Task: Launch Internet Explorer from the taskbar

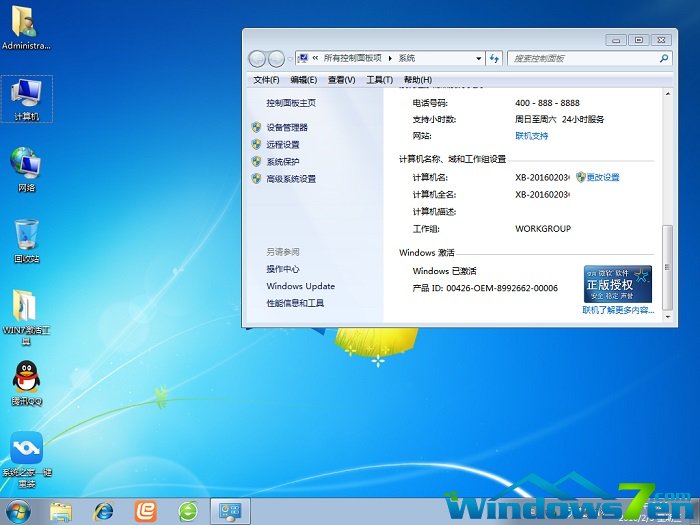Action: (x=103, y=512)
